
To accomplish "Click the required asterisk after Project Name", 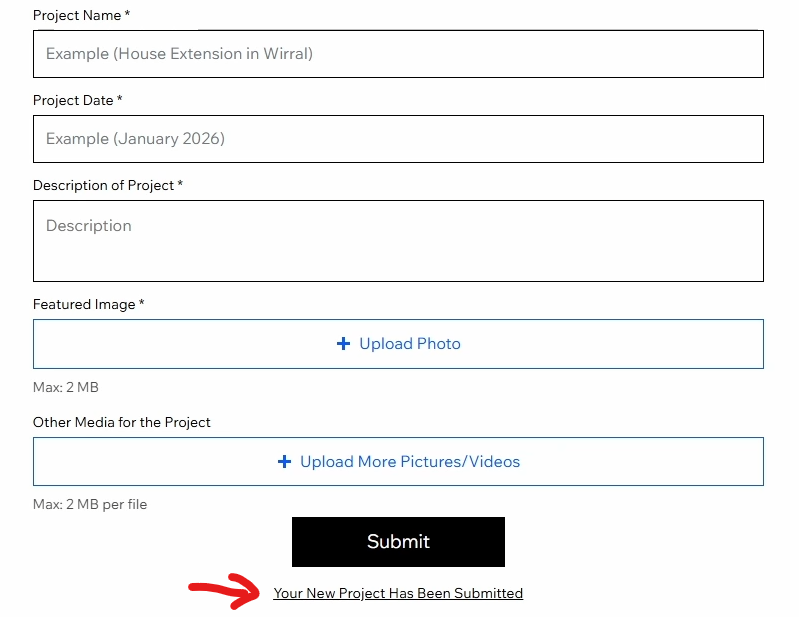I will 127,16.
